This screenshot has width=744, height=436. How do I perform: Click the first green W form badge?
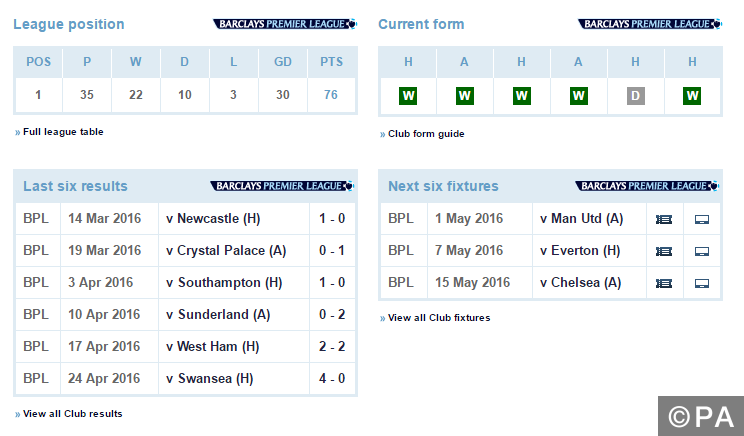coord(408,96)
